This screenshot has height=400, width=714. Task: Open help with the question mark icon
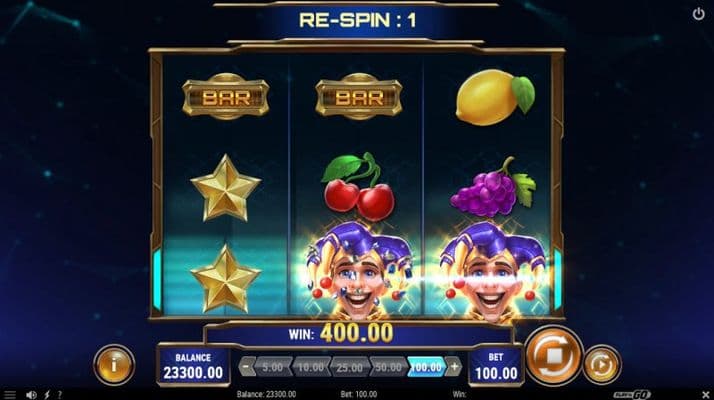pyautogui.click(x=60, y=395)
